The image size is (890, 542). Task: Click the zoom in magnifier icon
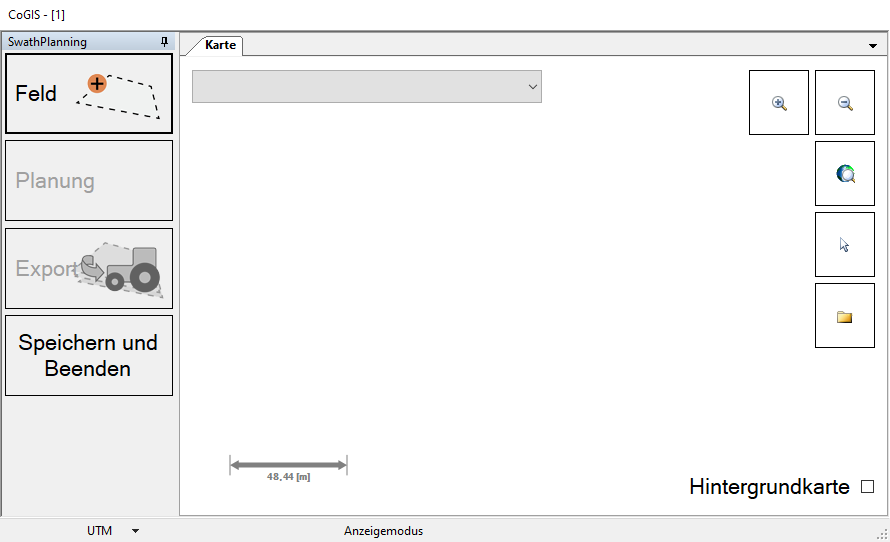coord(779,103)
